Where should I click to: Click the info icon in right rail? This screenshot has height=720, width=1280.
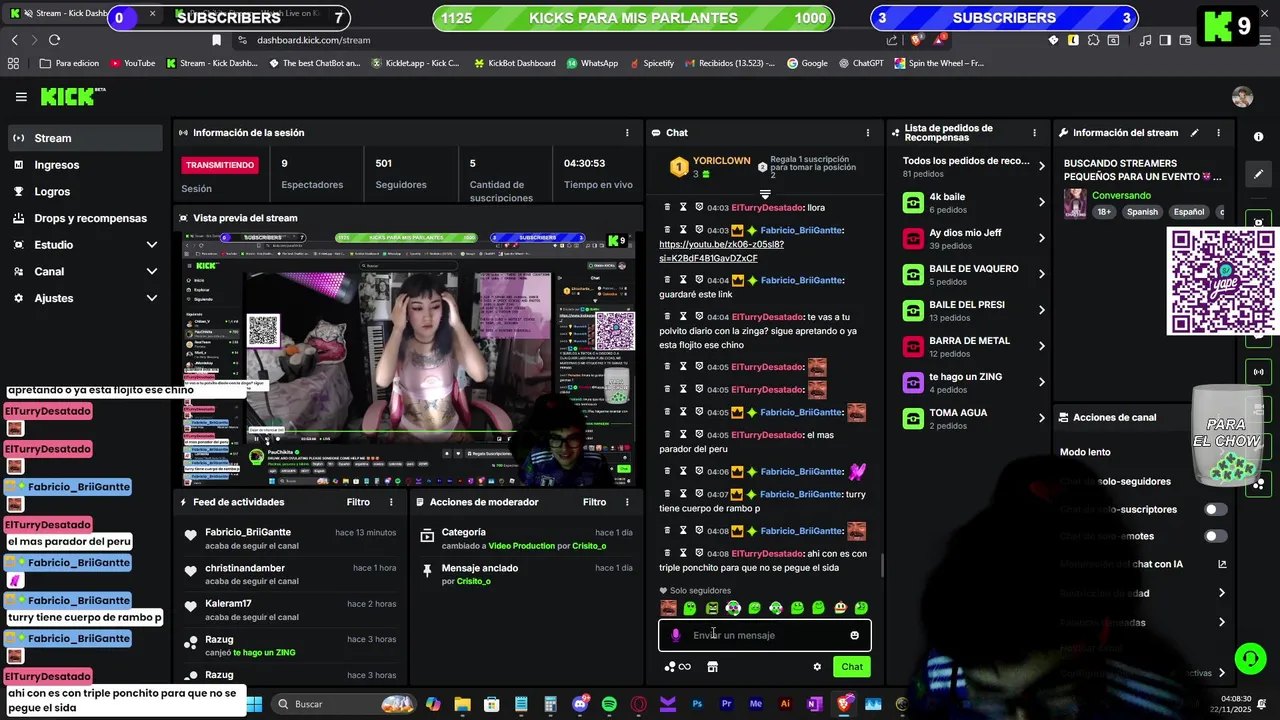(1259, 136)
